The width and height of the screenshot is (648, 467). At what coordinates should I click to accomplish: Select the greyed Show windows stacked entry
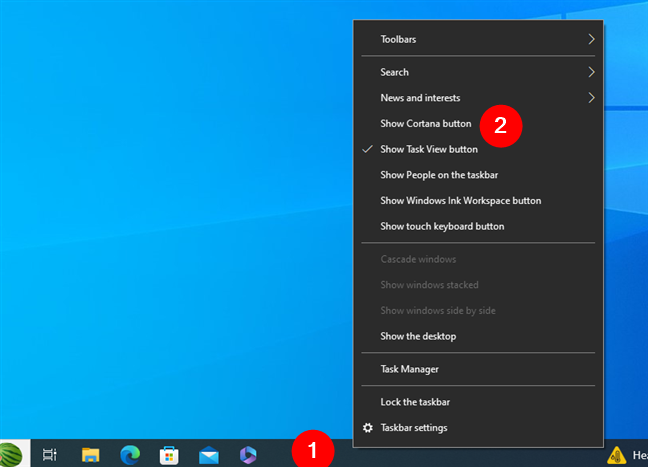[x=478, y=285]
